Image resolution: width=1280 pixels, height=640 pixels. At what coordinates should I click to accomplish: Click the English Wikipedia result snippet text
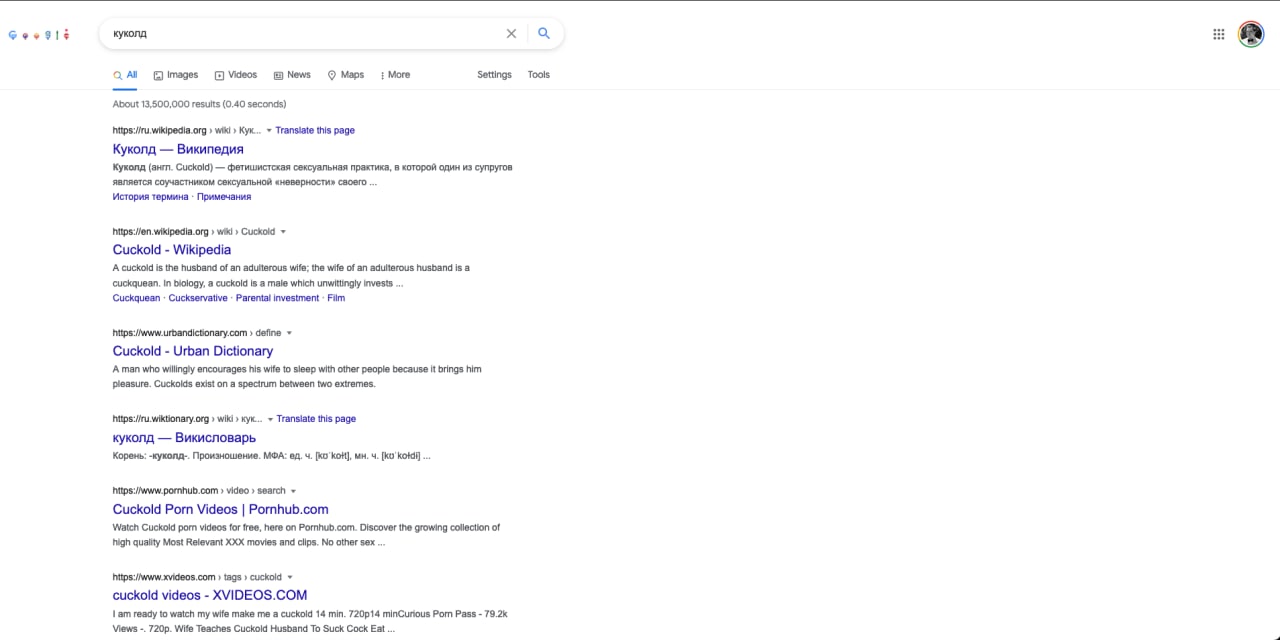click(291, 275)
